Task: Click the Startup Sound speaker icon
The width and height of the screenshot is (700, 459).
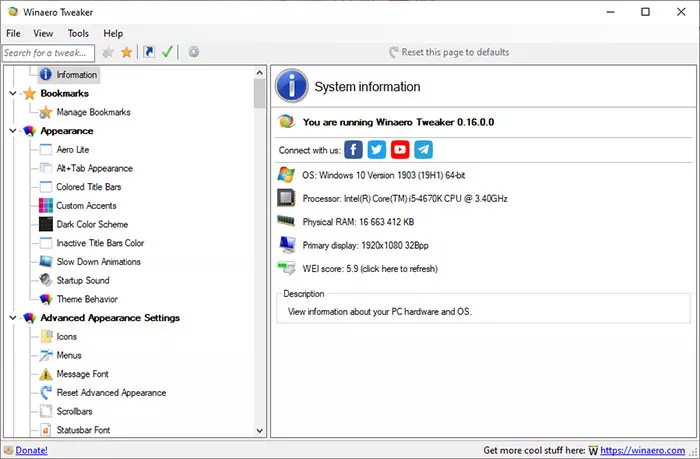Action: (x=46, y=280)
